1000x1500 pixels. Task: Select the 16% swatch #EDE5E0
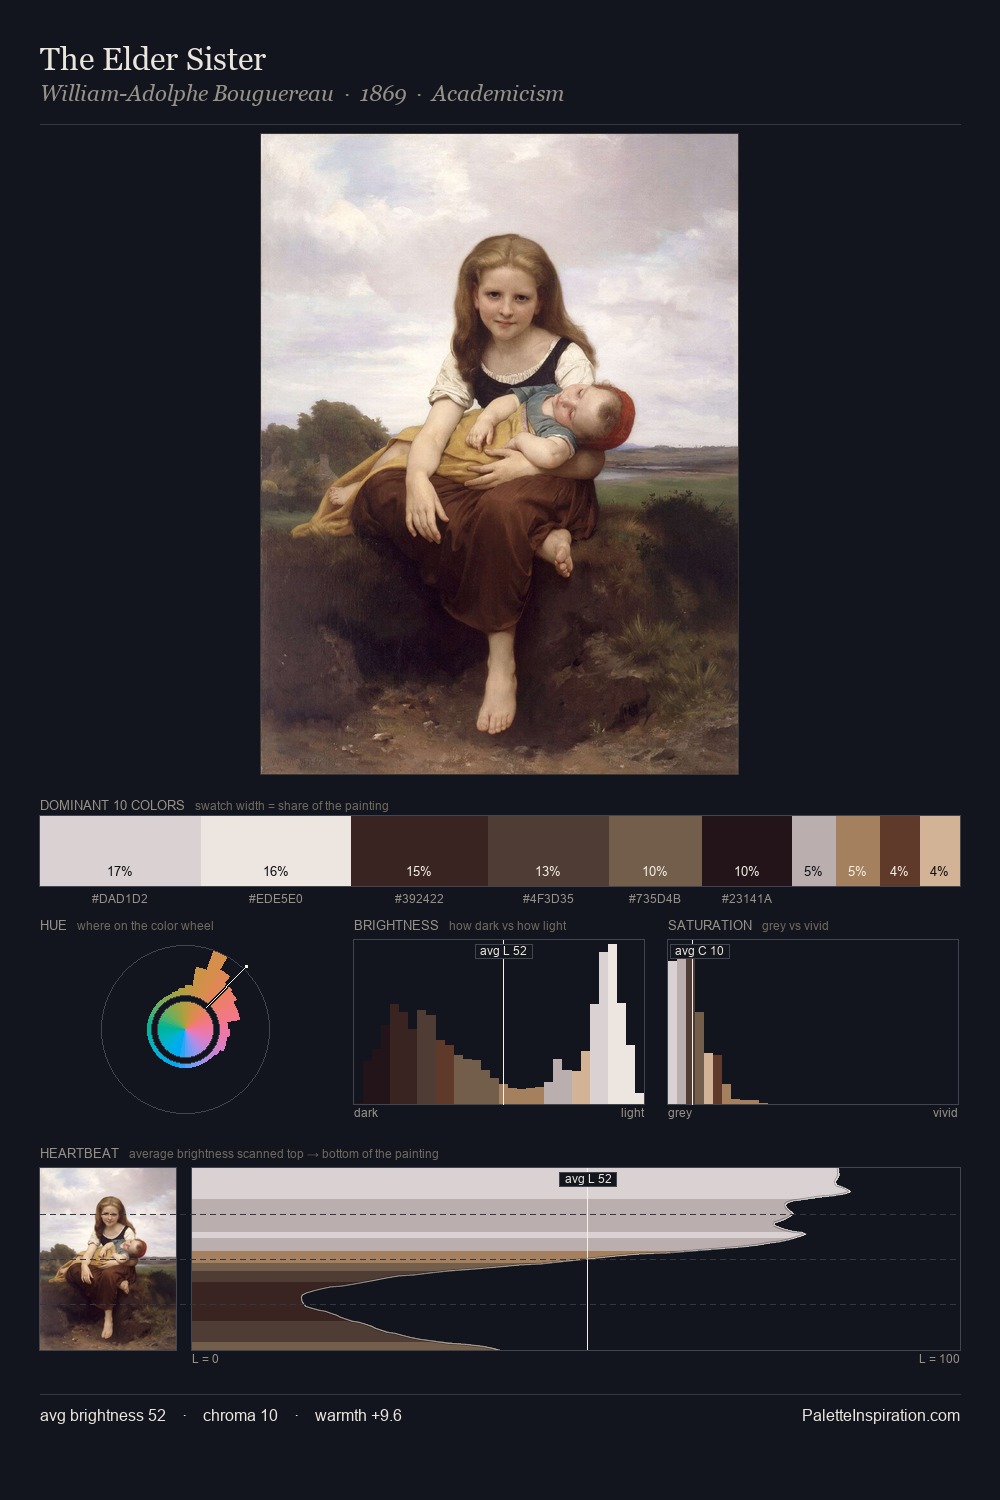click(x=276, y=851)
